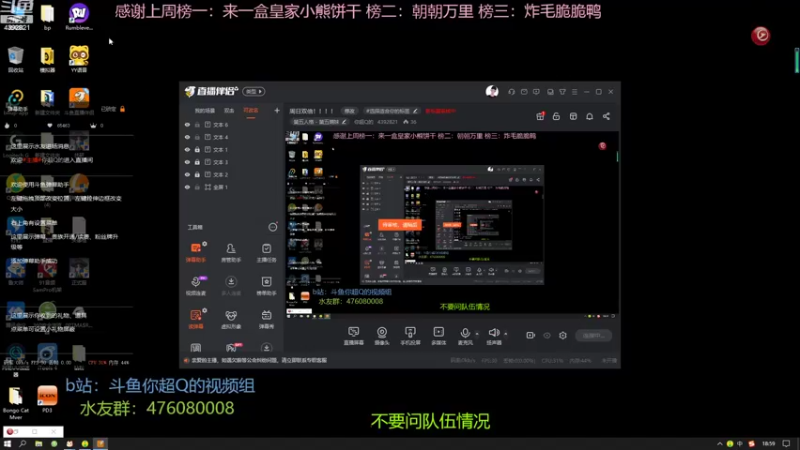Click the grey streaming status button
Viewport: 800px width, 450px height.
pos(593,335)
